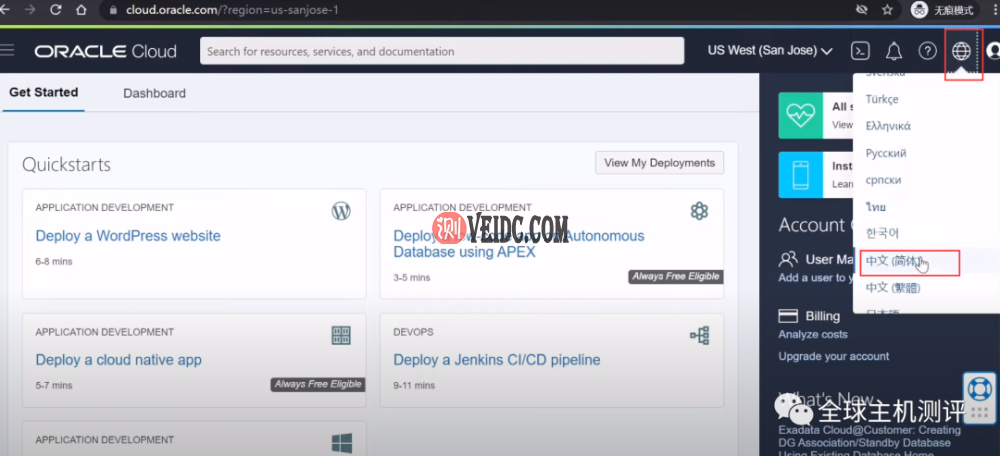This screenshot has height=456, width=1000.
Task: Bookmark this page with star icon
Action: tap(887, 10)
